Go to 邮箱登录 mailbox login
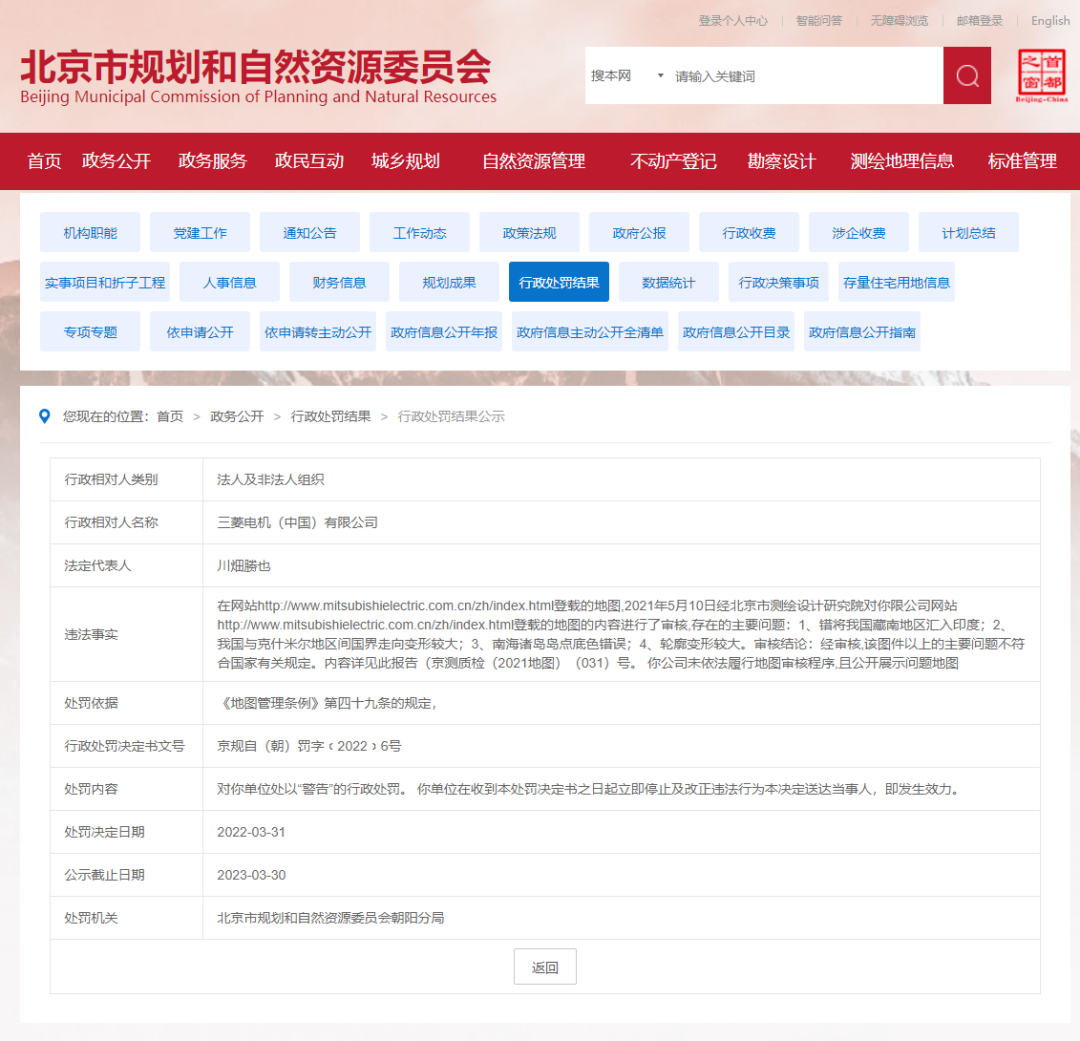The width and height of the screenshot is (1080, 1041). click(x=979, y=21)
